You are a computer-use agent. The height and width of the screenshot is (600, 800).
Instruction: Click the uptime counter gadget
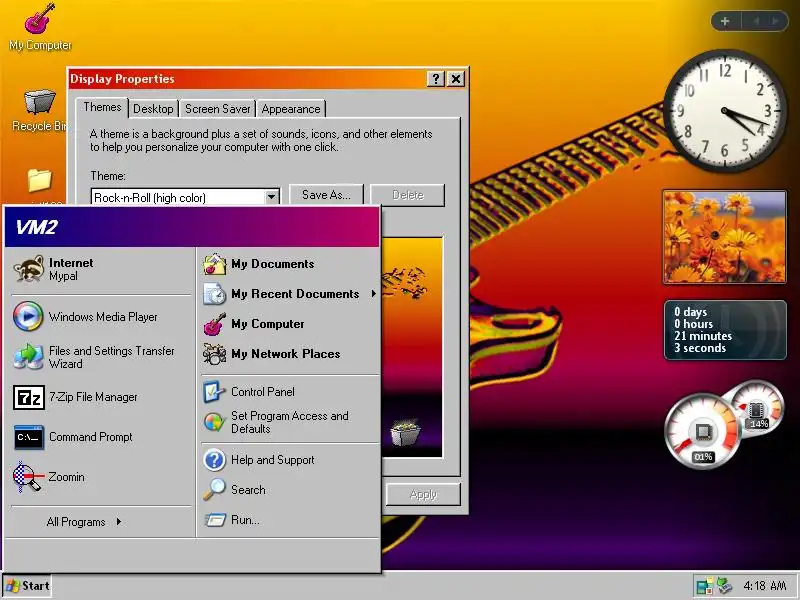coord(725,330)
